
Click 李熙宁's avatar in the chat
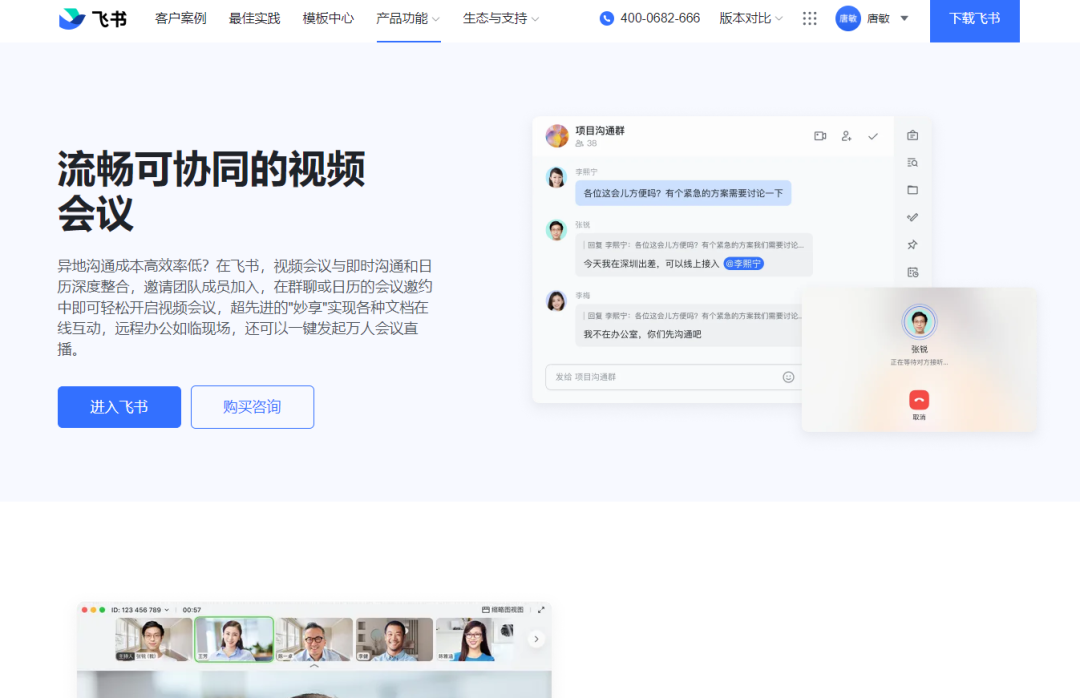tap(557, 177)
